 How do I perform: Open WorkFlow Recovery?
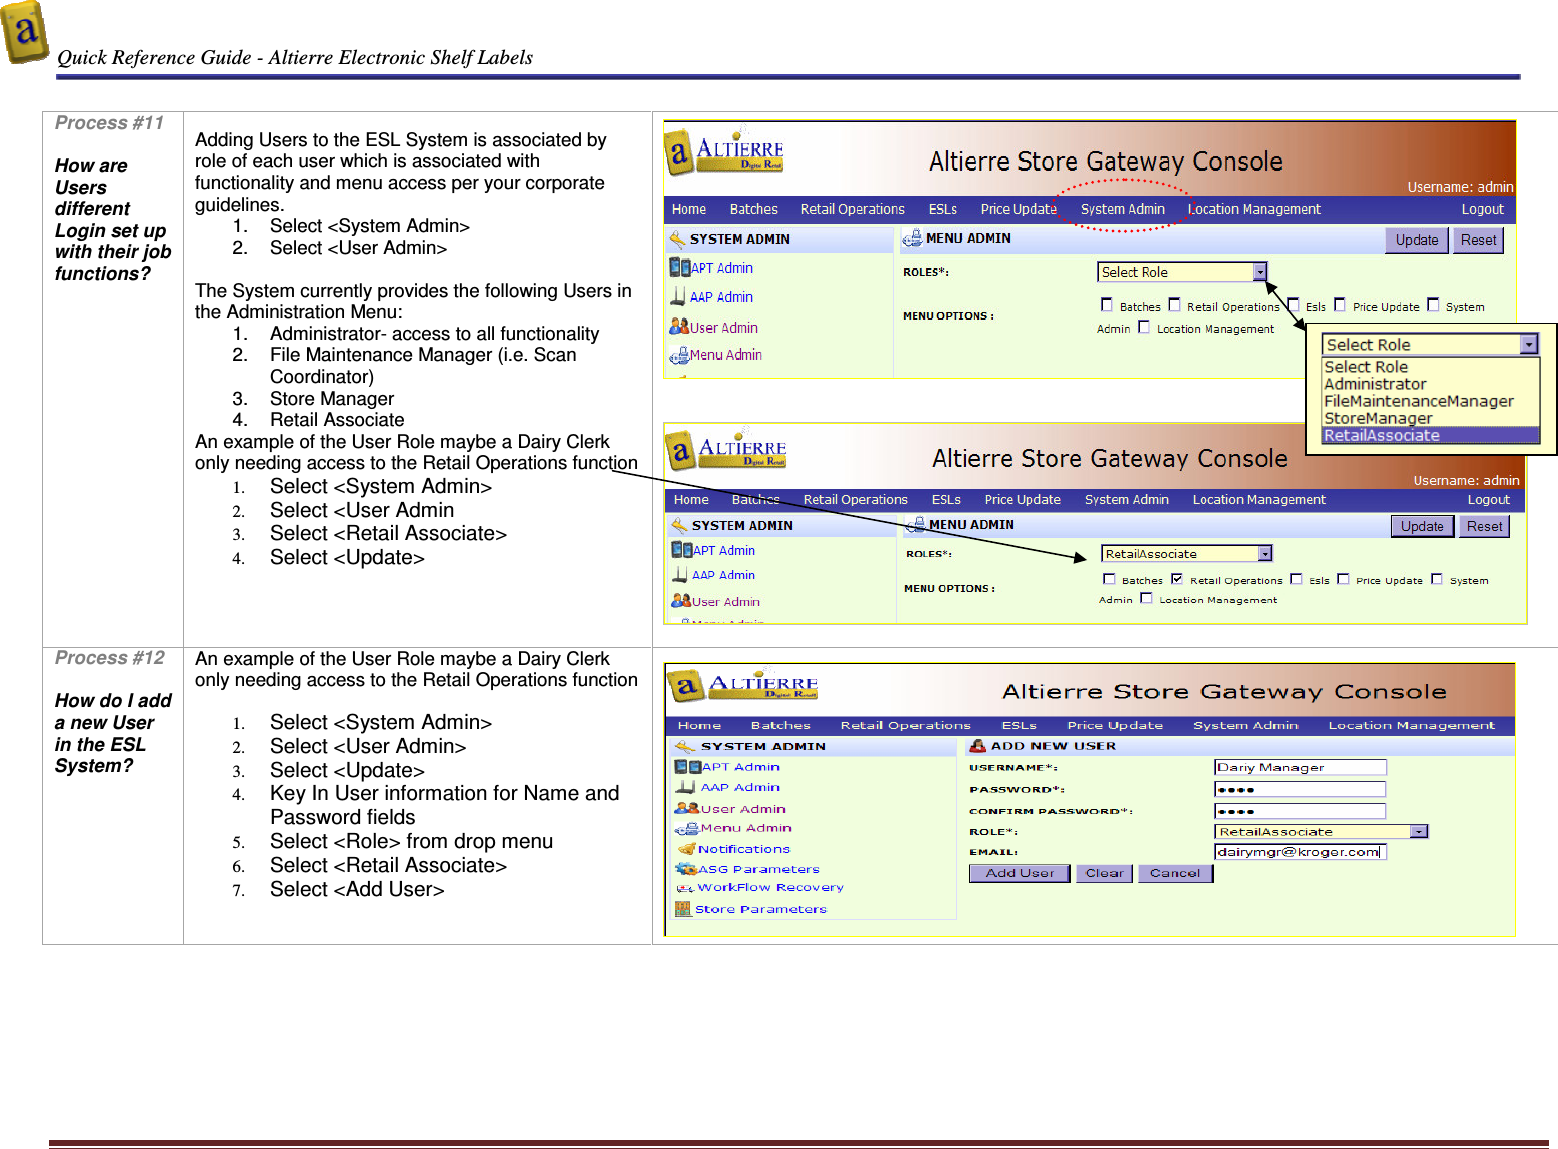coord(764,887)
